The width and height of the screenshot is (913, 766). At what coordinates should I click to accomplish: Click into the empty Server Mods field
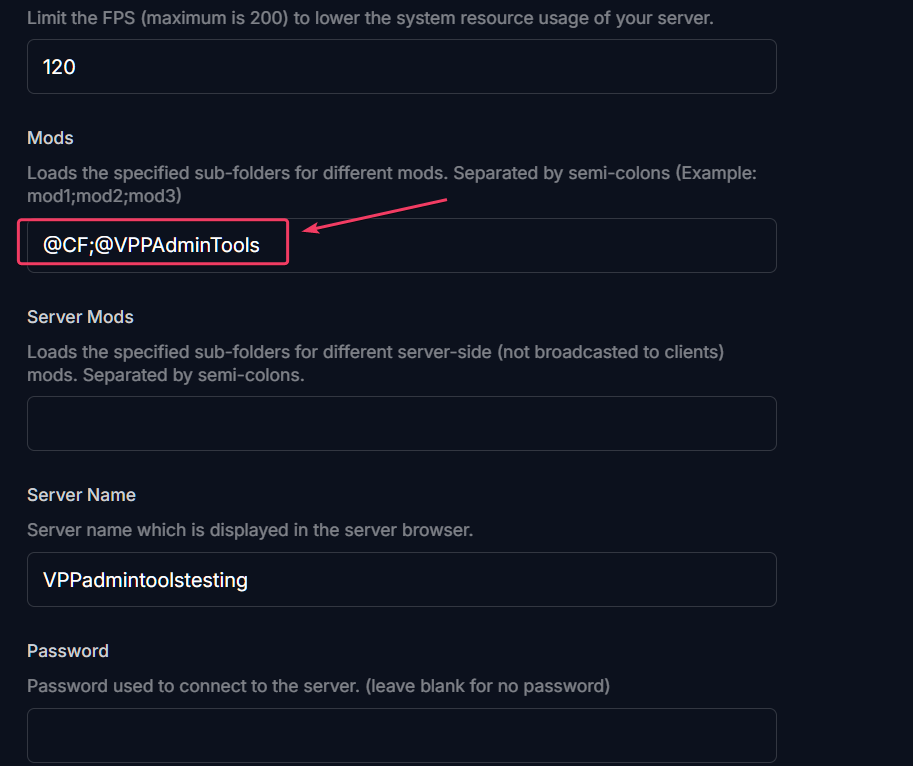tap(401, 423)
